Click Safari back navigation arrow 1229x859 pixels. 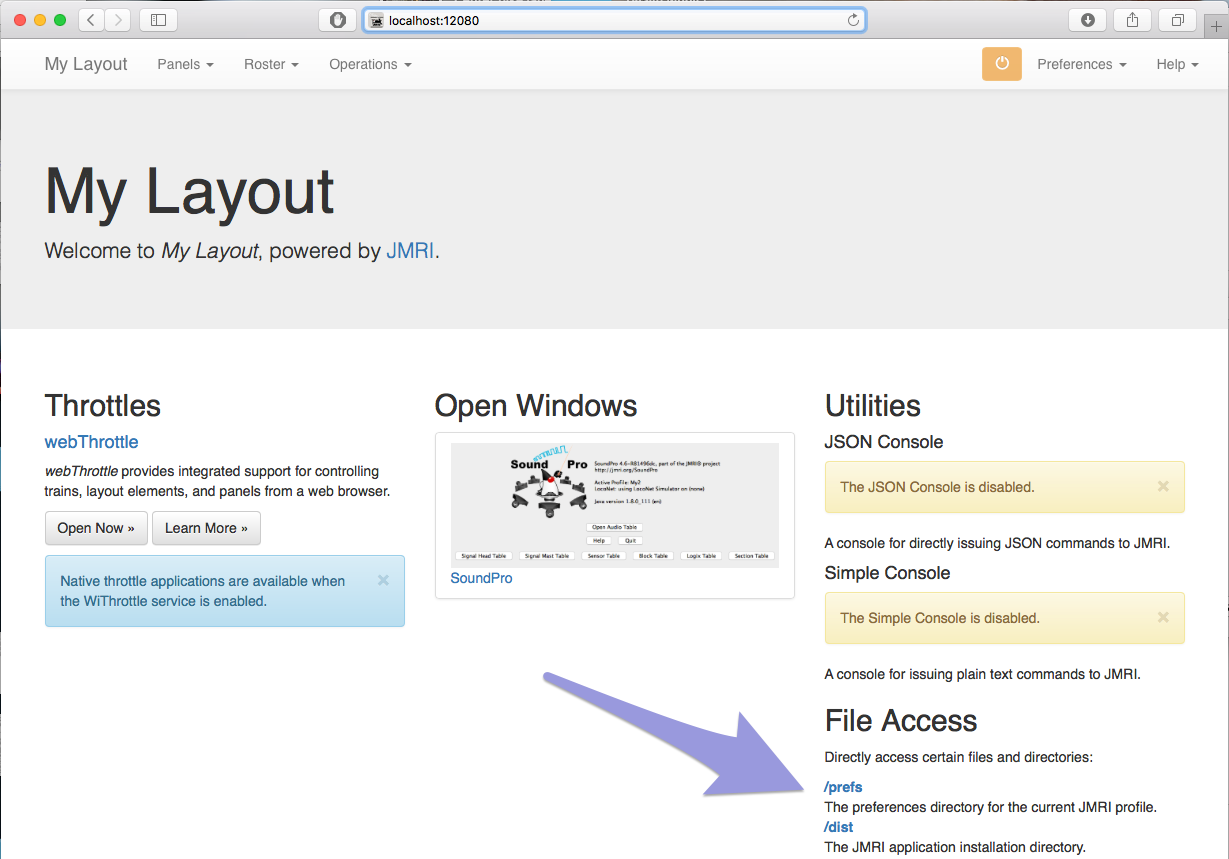tap(91, 20)
